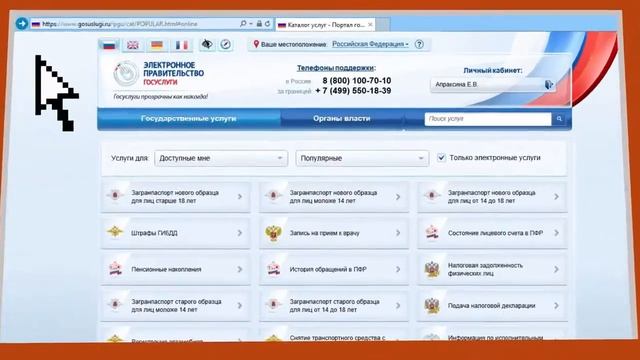The height and width of the screenshot is (360, 640).
Task: Select the Russian flag language icon
Action: coord(109,45)
